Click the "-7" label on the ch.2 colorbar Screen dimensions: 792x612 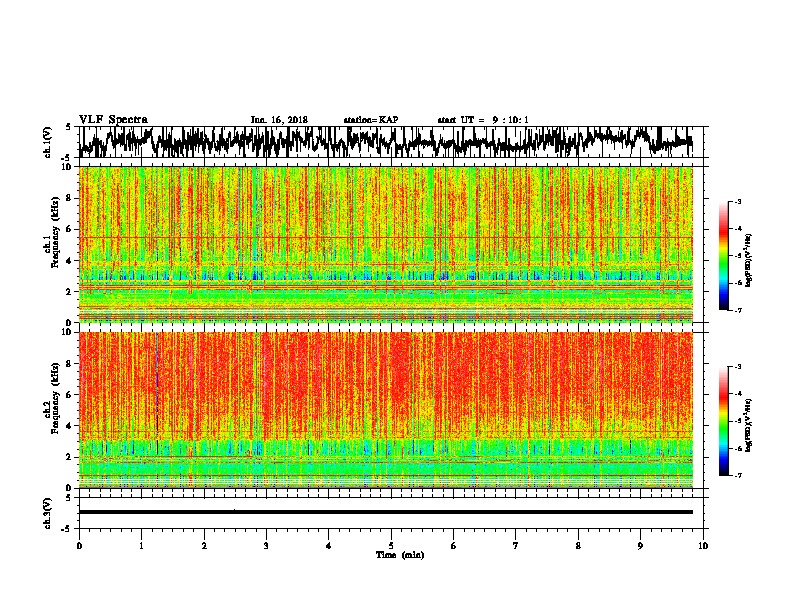[x=738, y=476]
